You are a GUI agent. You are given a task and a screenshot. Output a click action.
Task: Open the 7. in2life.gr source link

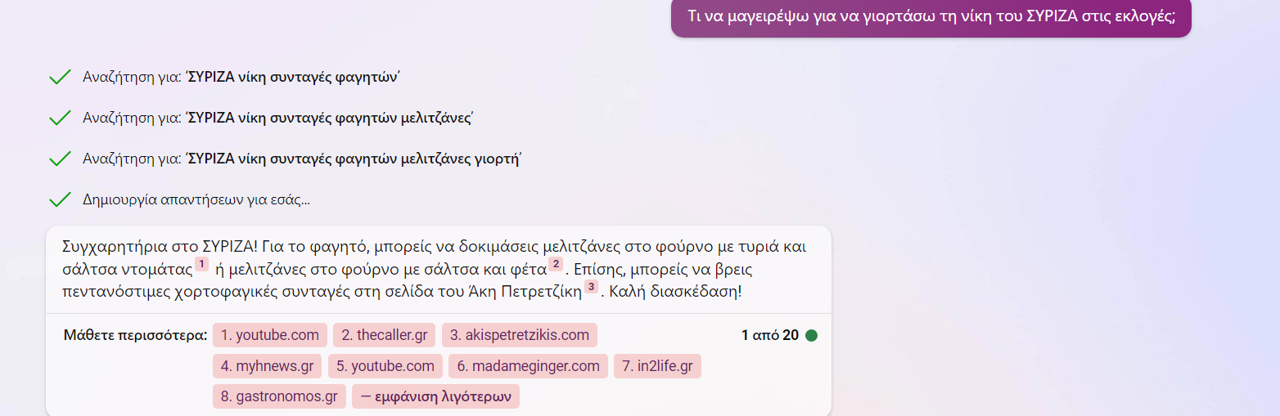point(657,366)
